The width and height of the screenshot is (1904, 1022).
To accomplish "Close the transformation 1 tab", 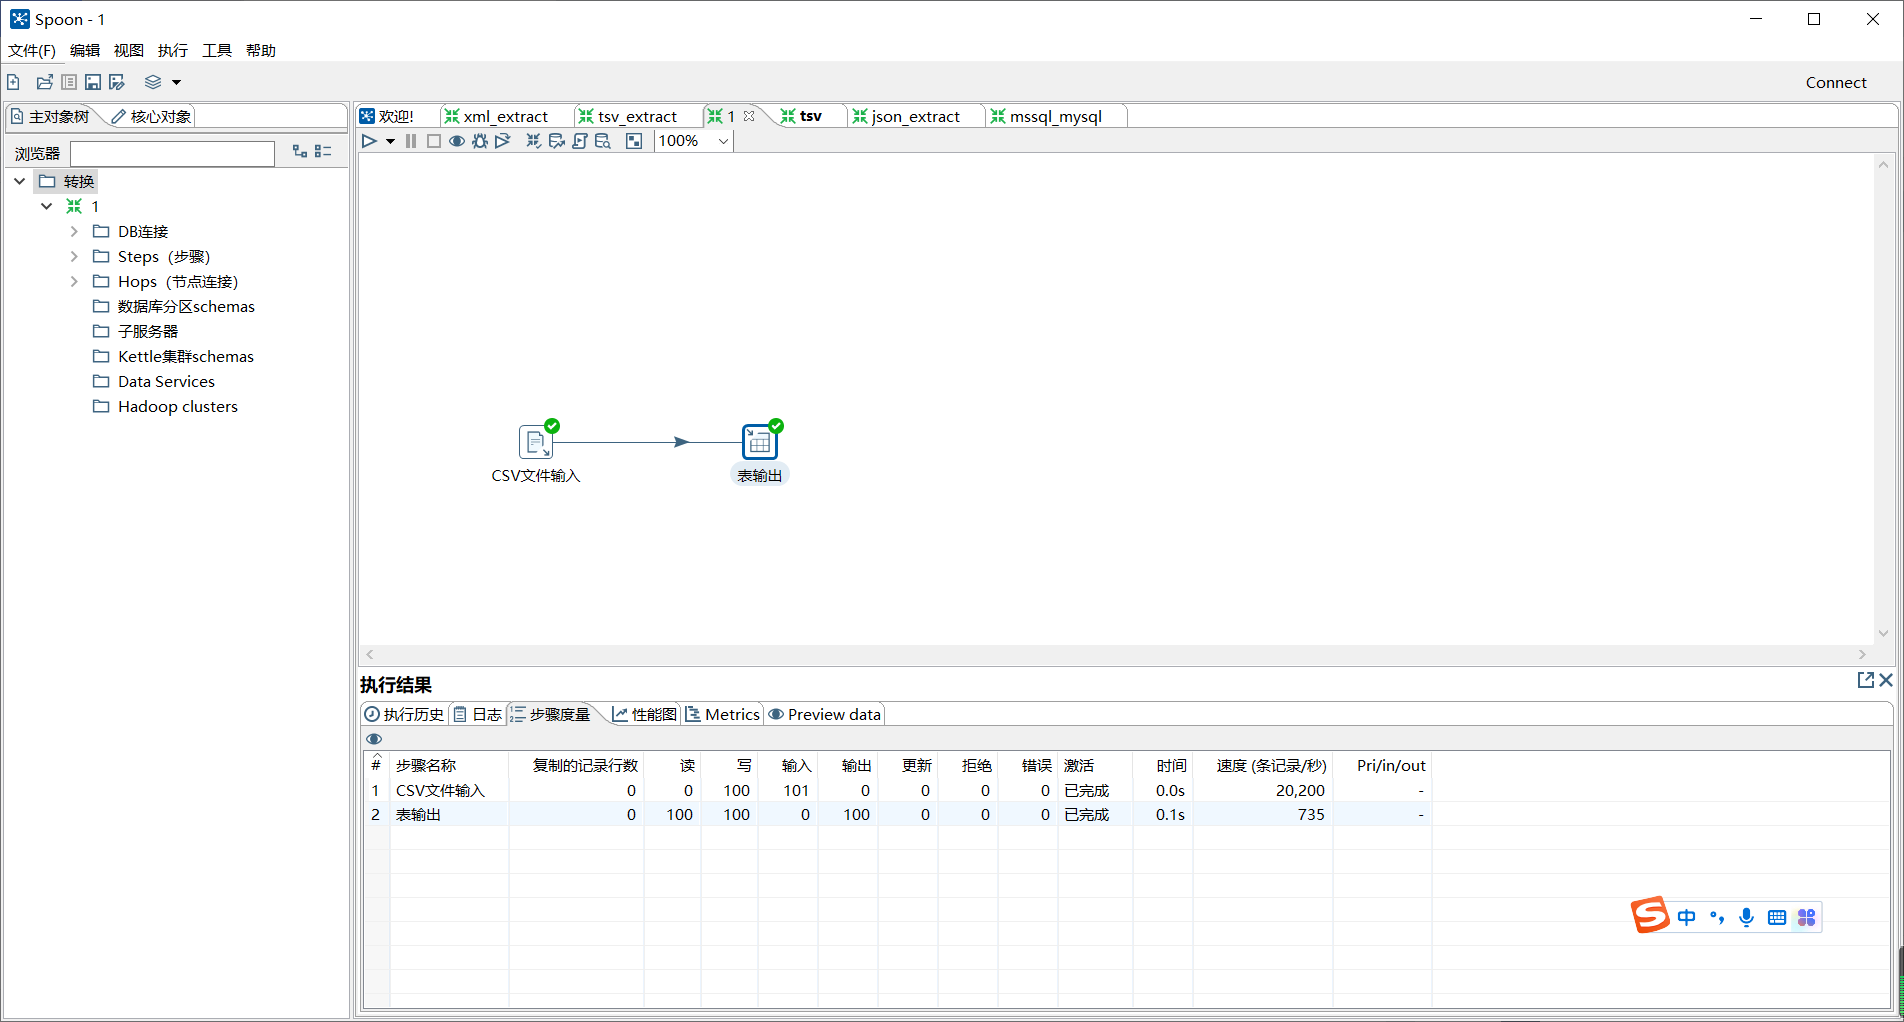I will 749,116.
